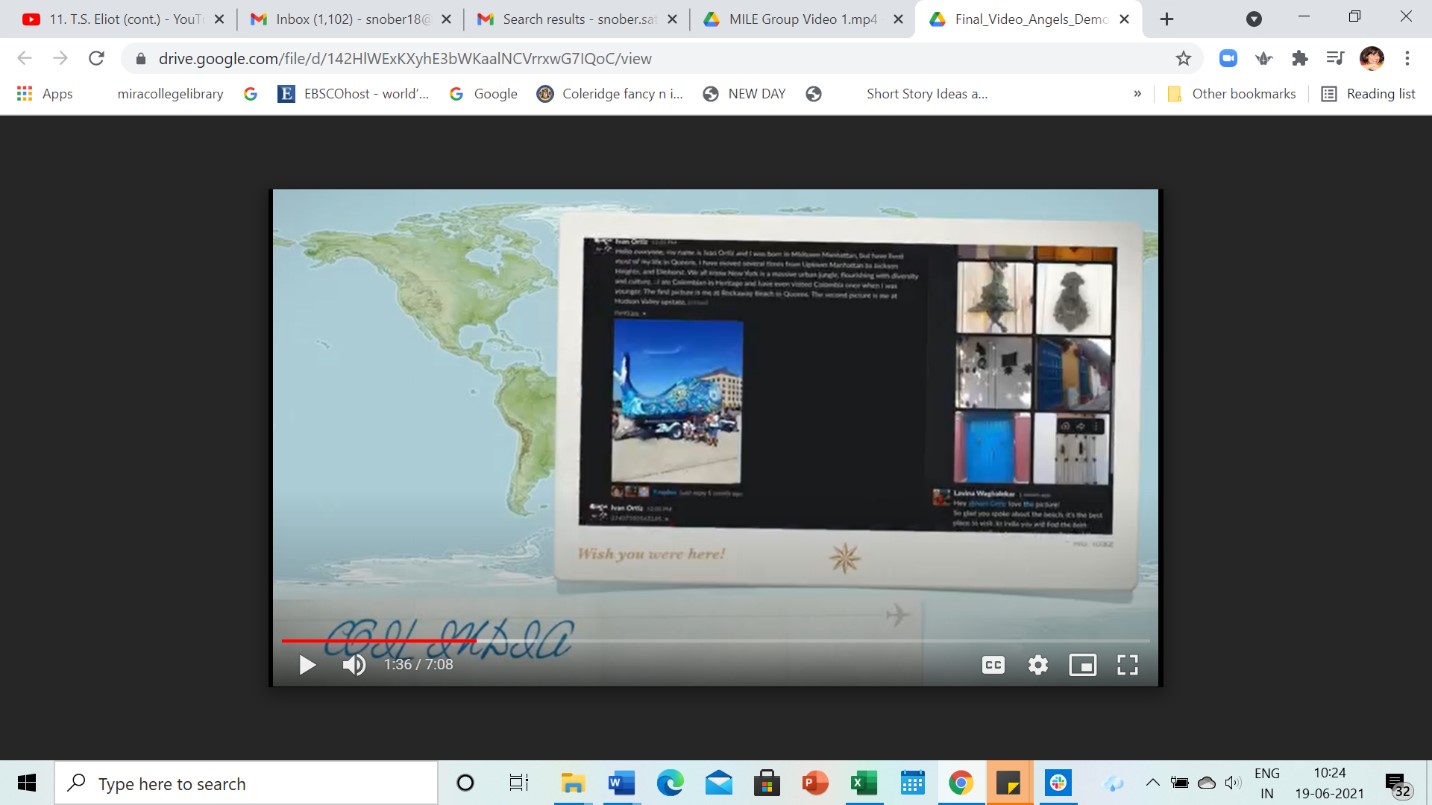Expand hidden bookmarks chevron
This screenshot has width=1432, height=805.
pyautogui.click(x=1137, y=94)
